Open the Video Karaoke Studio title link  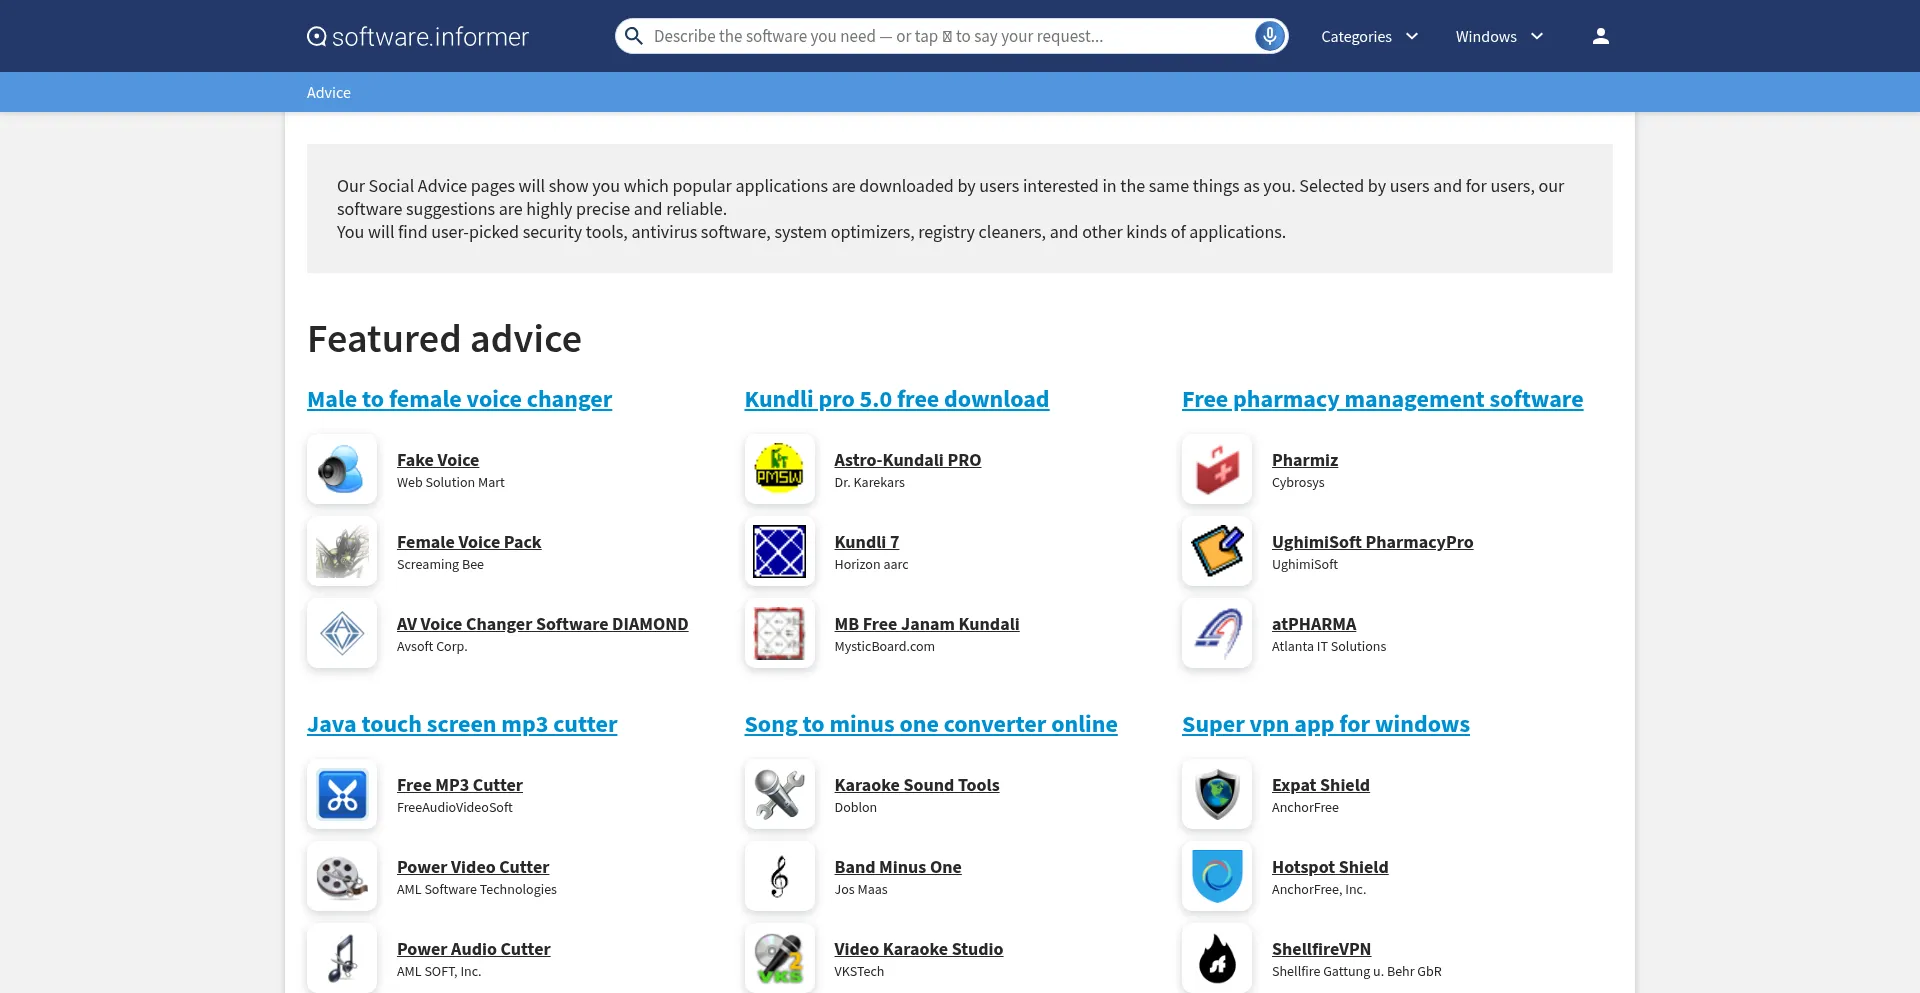919,949
